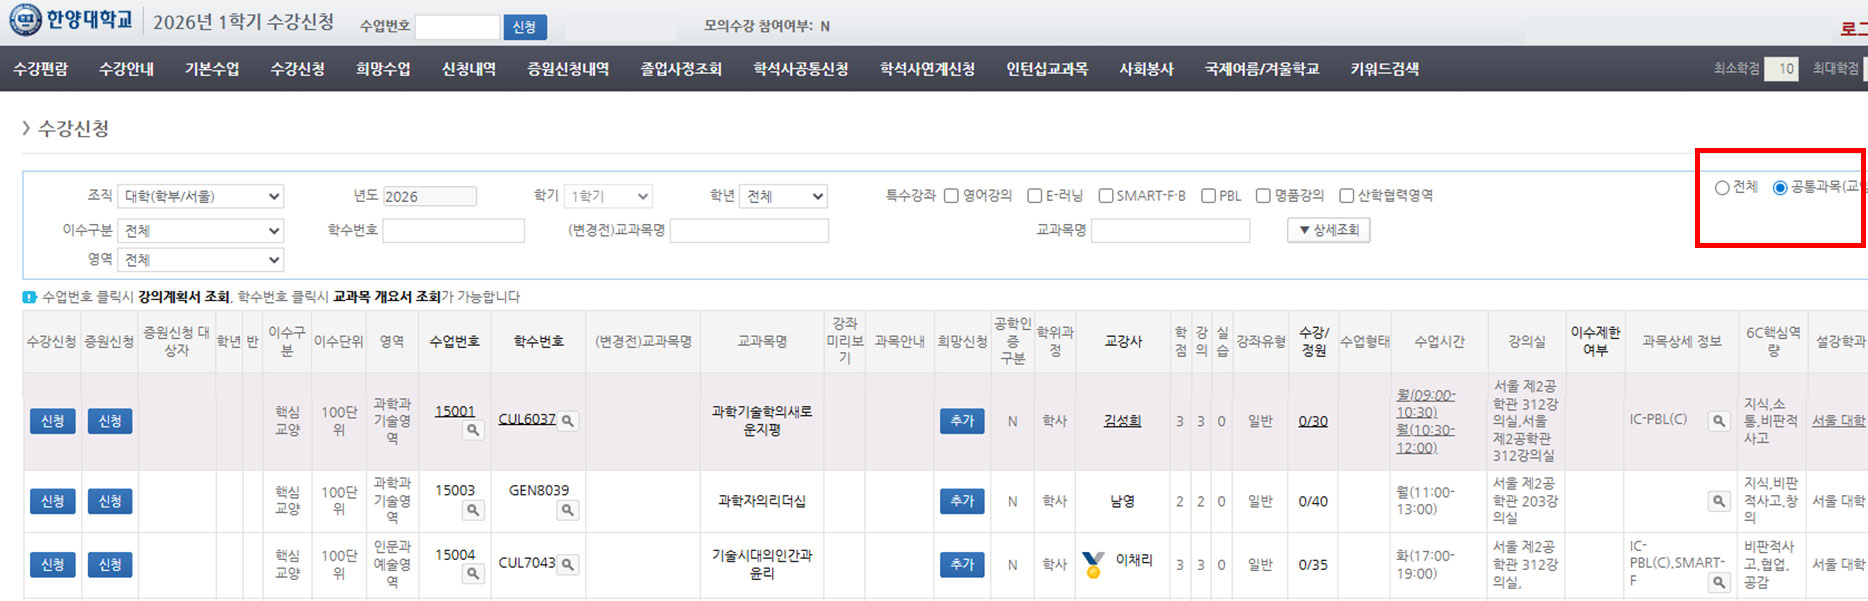The width and height of the screenshot is (1868, 601).
Task: Open the 학년 dropdown
Action: [x=783, y=196]
